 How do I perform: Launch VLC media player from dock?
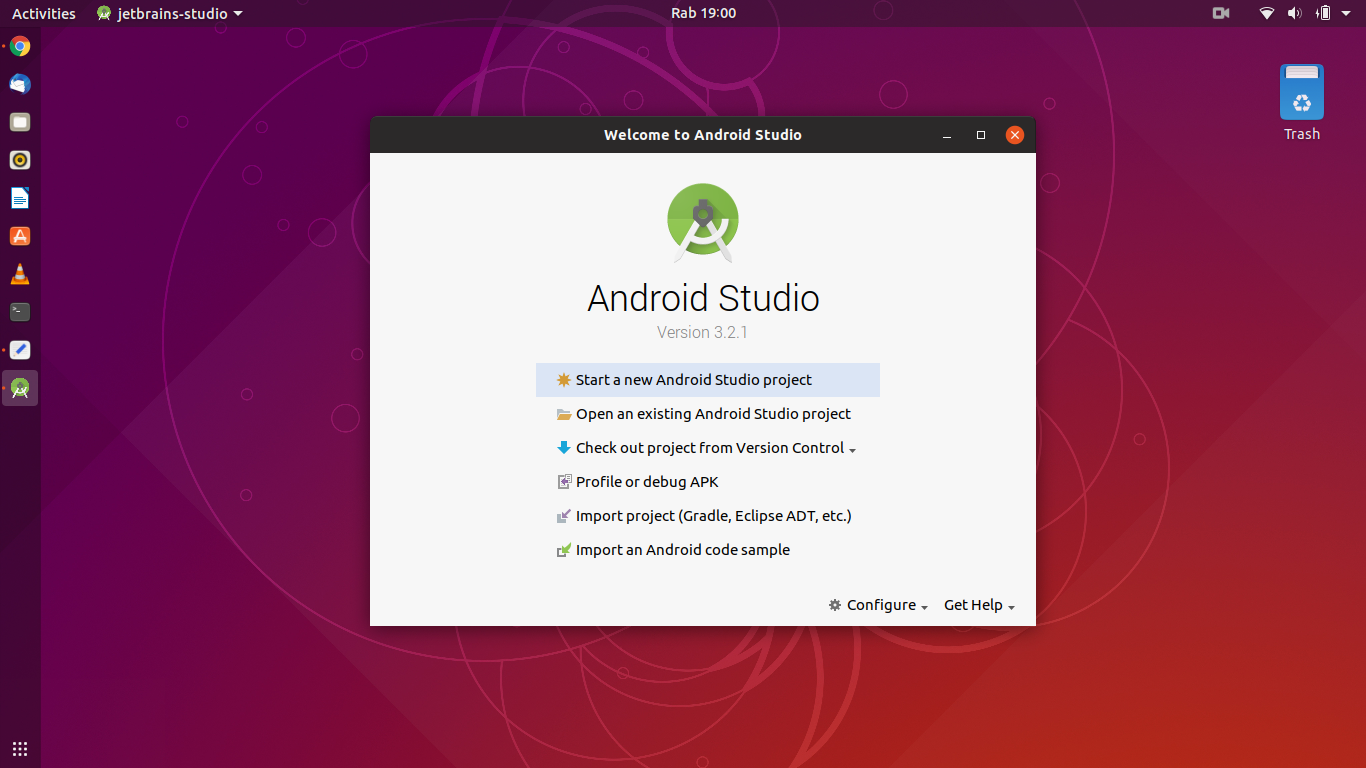click(x=20, y=274)
